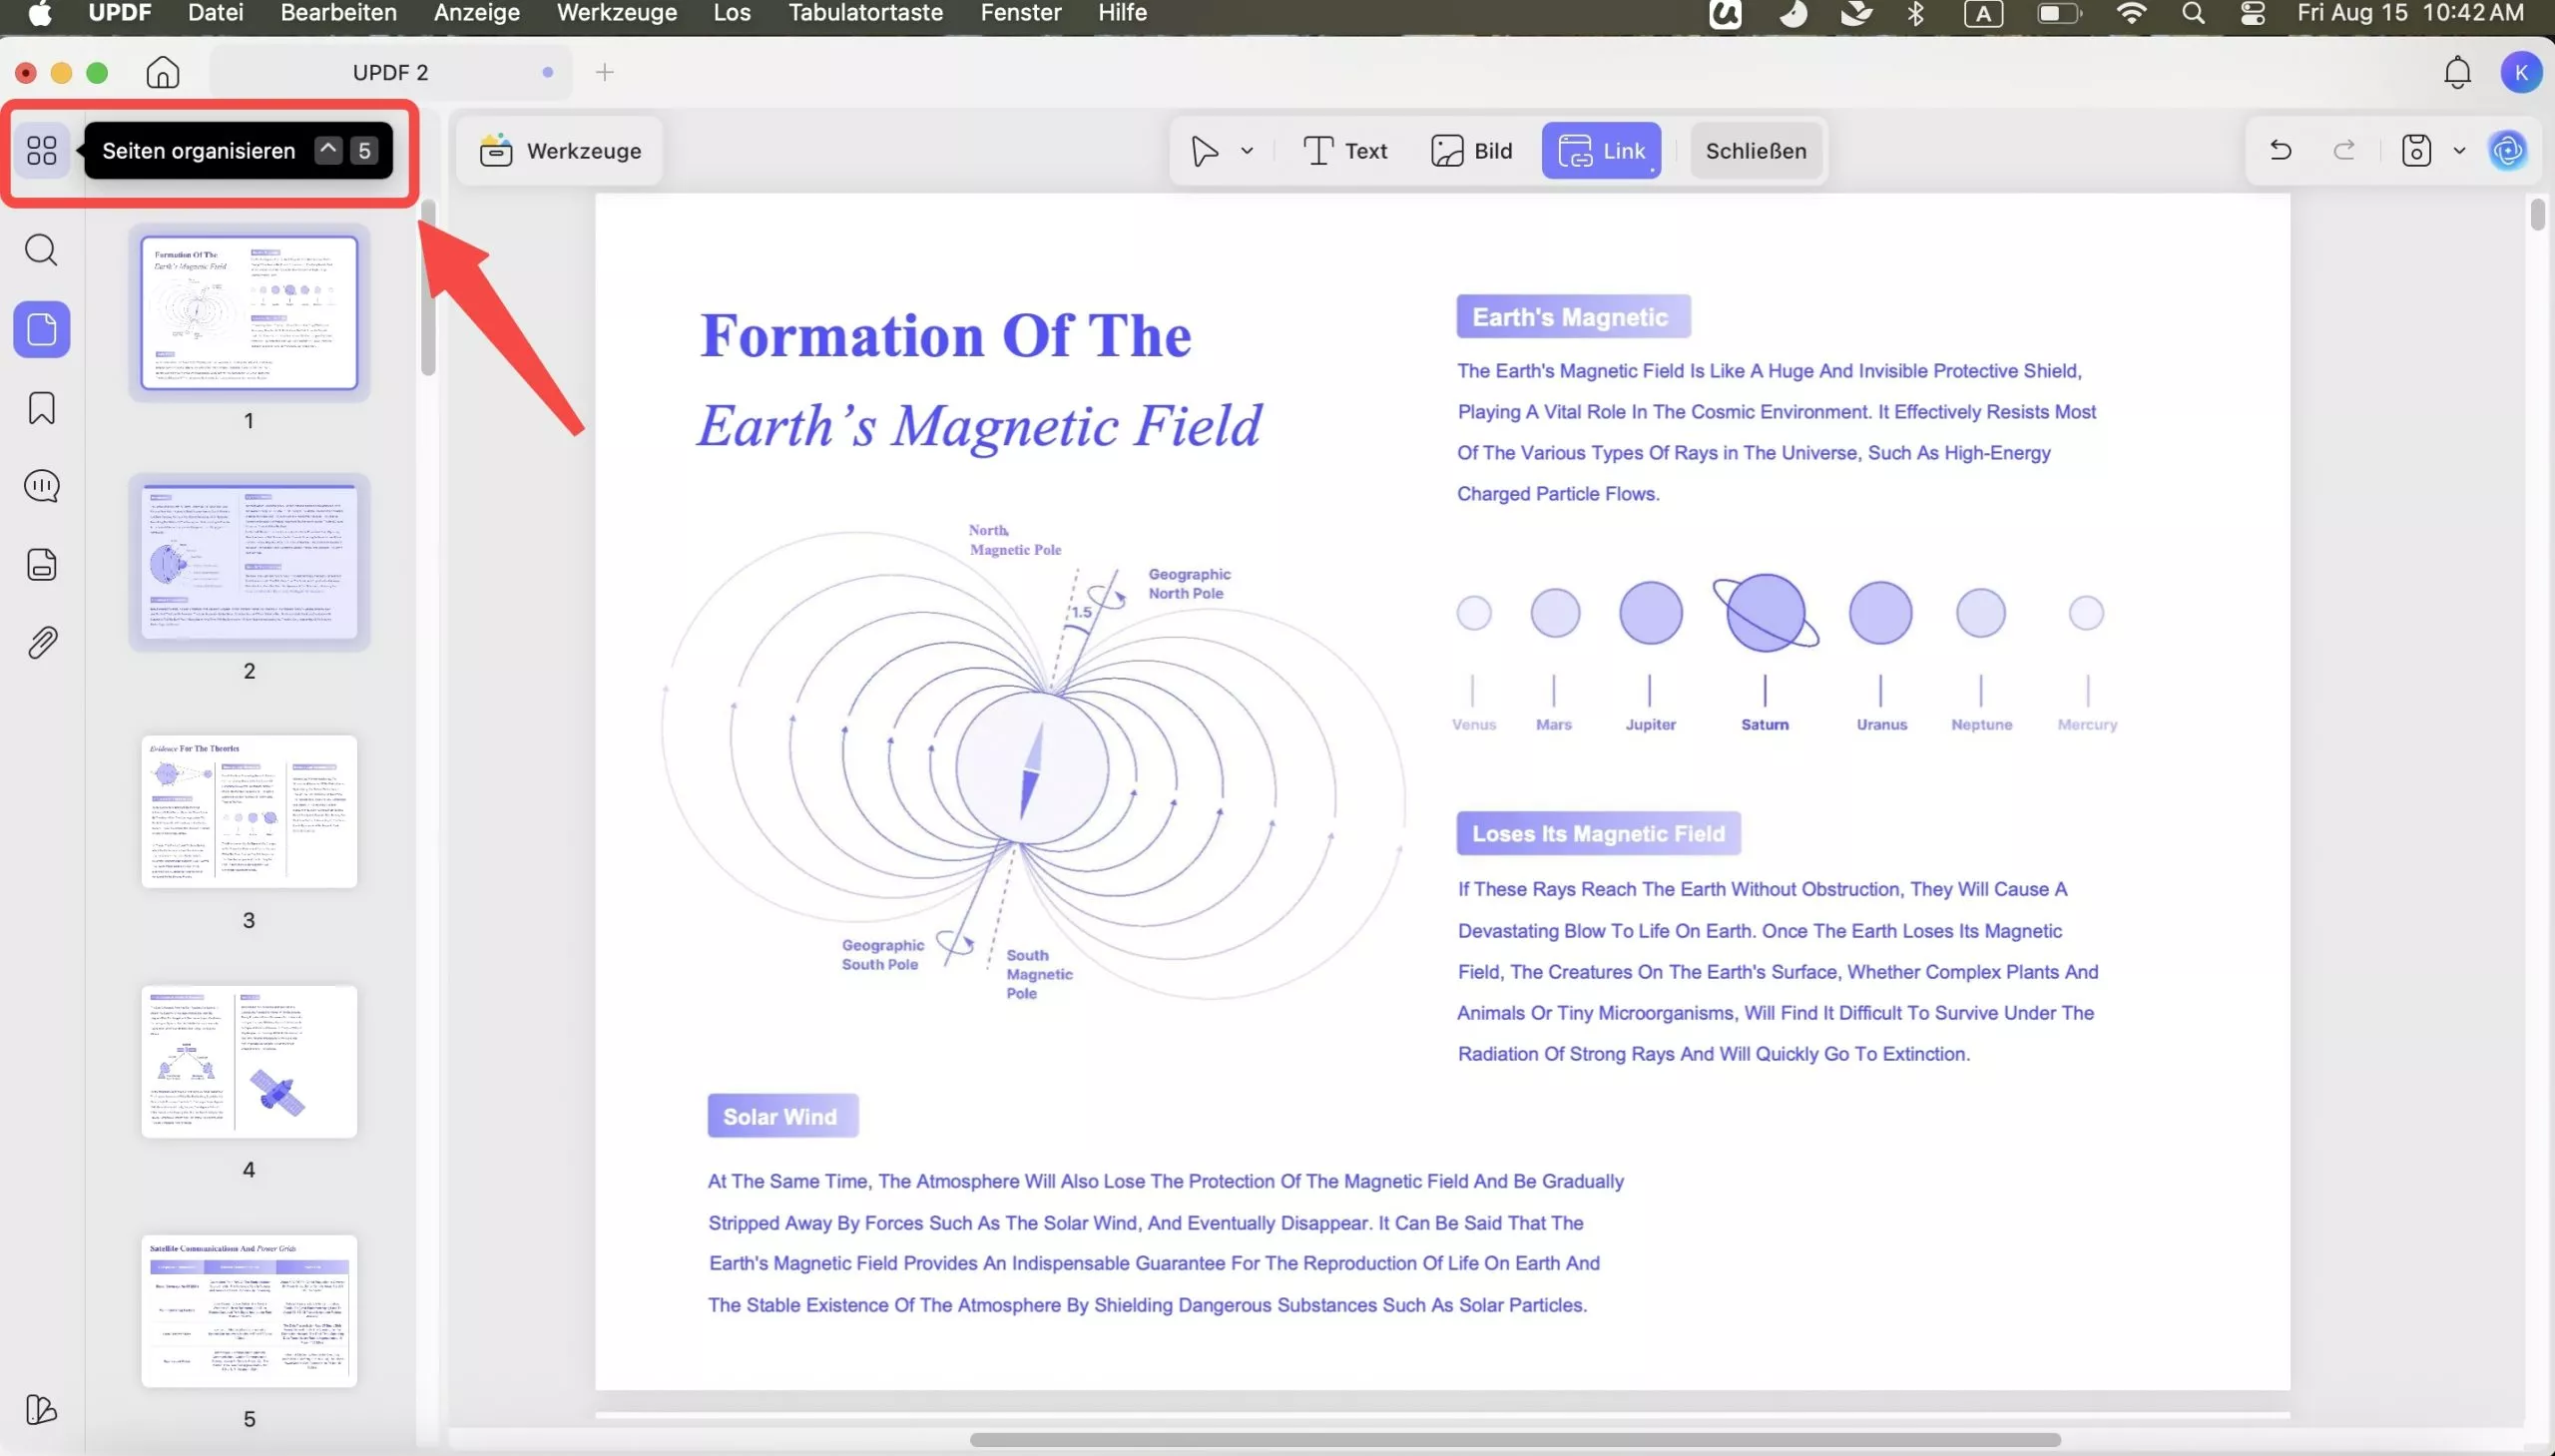The width and height of the screenshot is (2555, 1456).
Task: Expand the save options dropdown arrow
Action: (2459, 151)
